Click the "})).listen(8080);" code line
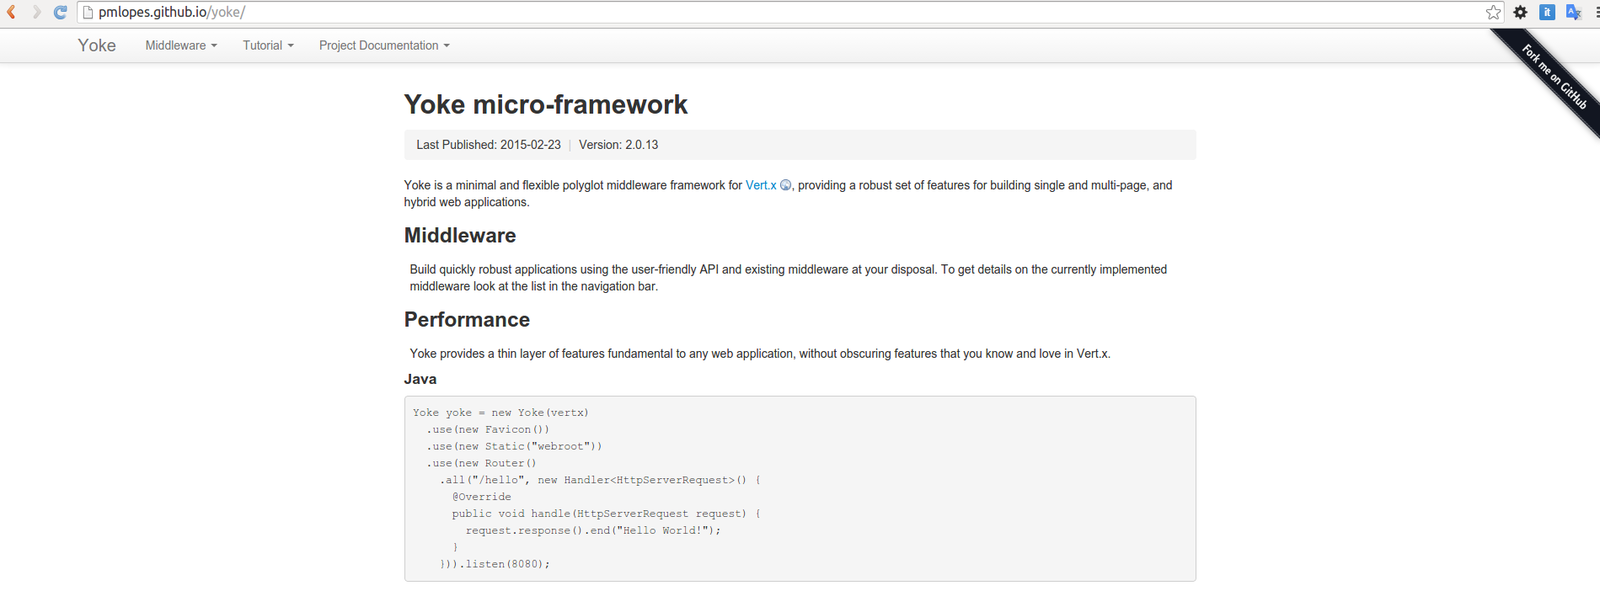Screen dimensions: 1600x591 point(495,564)
